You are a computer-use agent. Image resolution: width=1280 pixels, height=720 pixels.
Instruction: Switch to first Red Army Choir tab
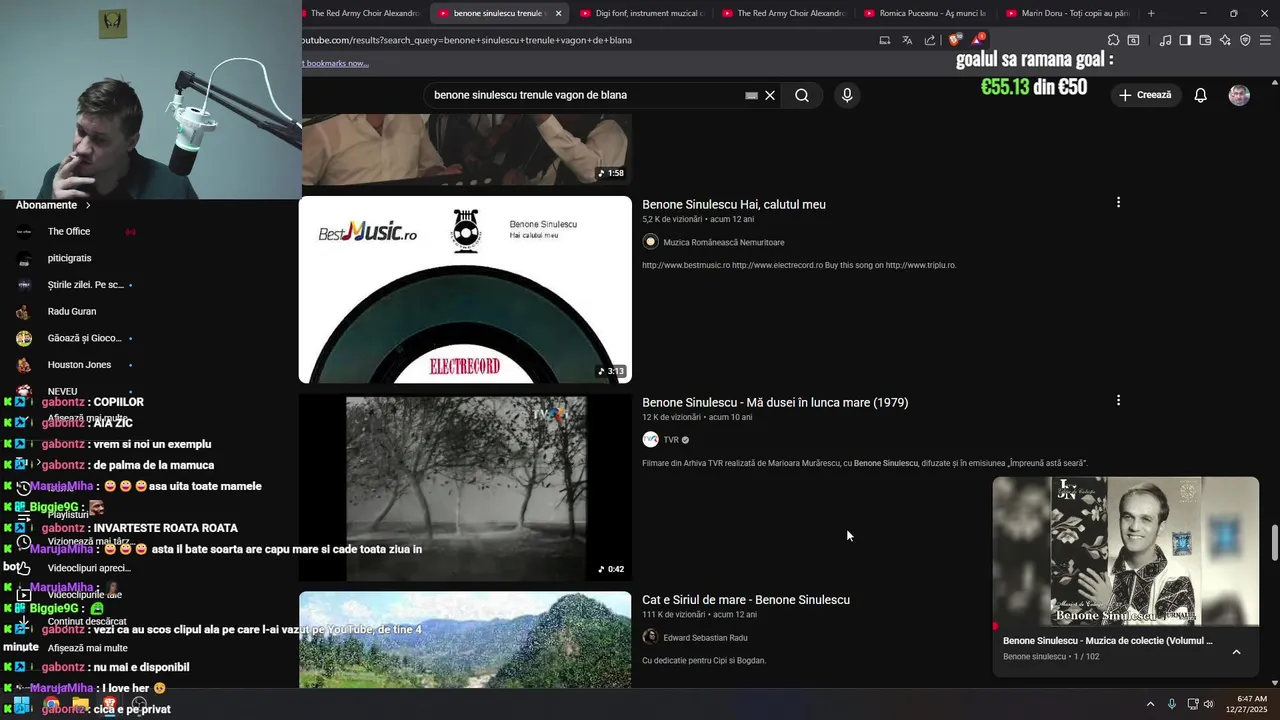[364, 13]
